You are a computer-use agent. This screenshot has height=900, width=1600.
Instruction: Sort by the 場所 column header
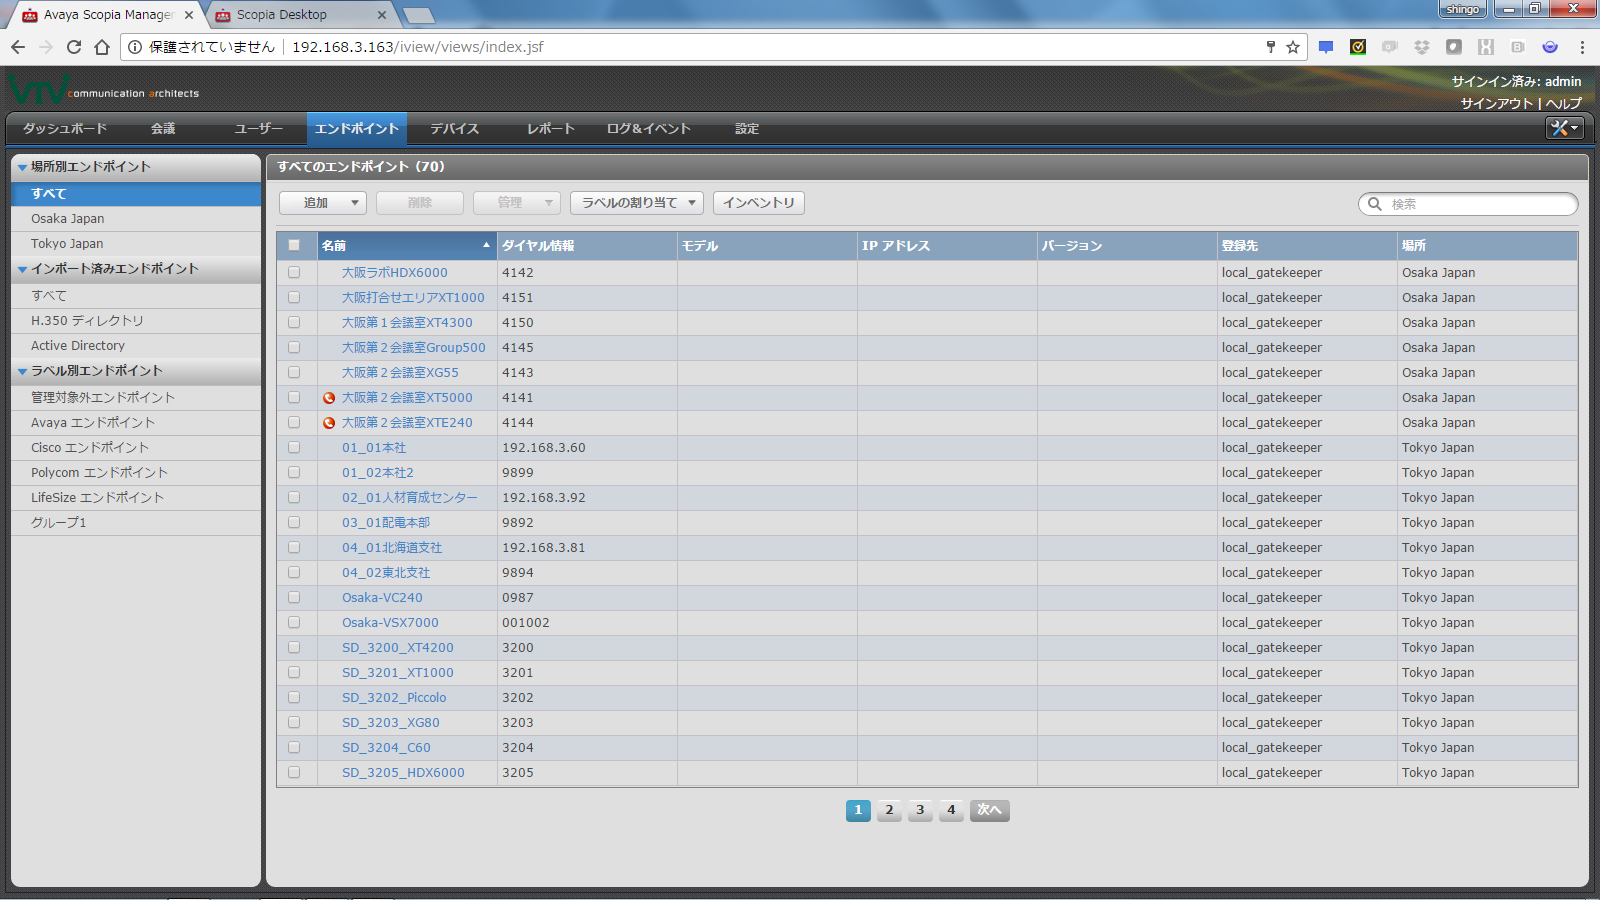(1487, 245)
